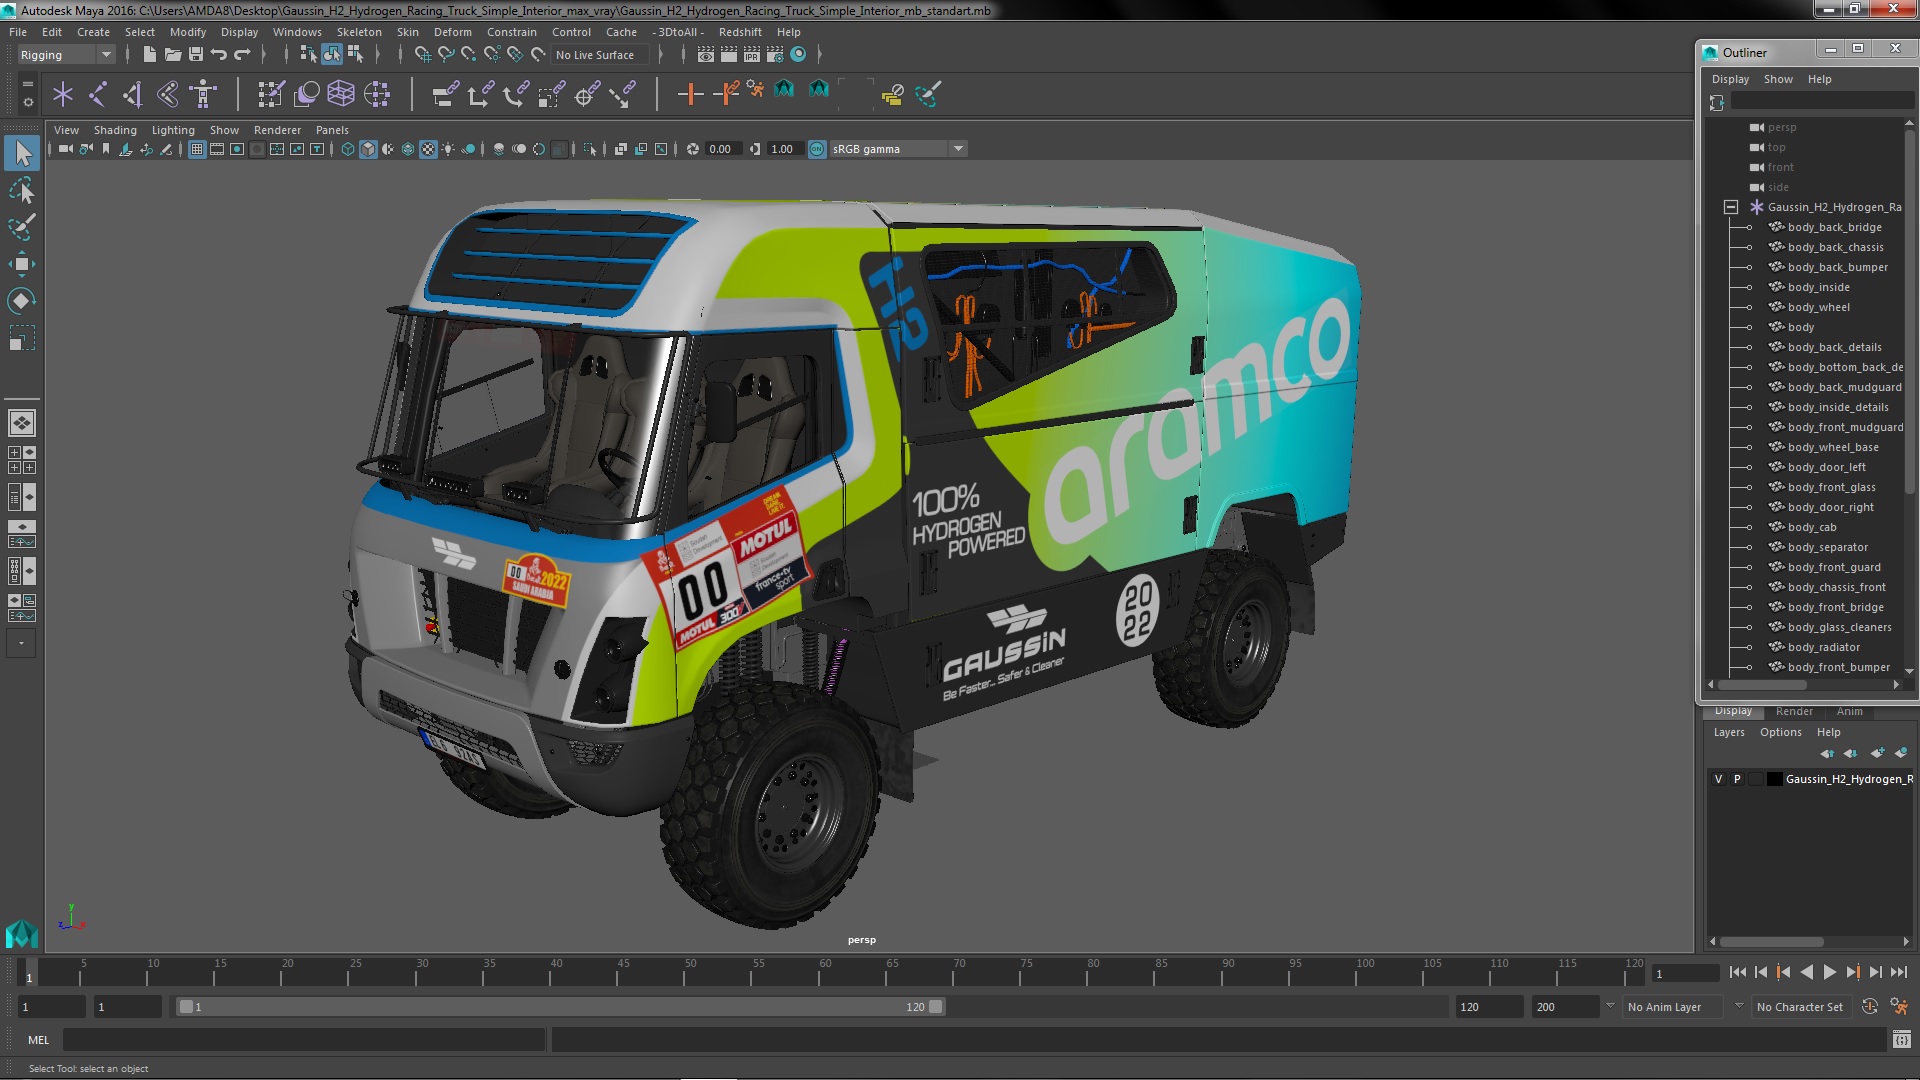Click the MEL command language label

coord(38,1040)
